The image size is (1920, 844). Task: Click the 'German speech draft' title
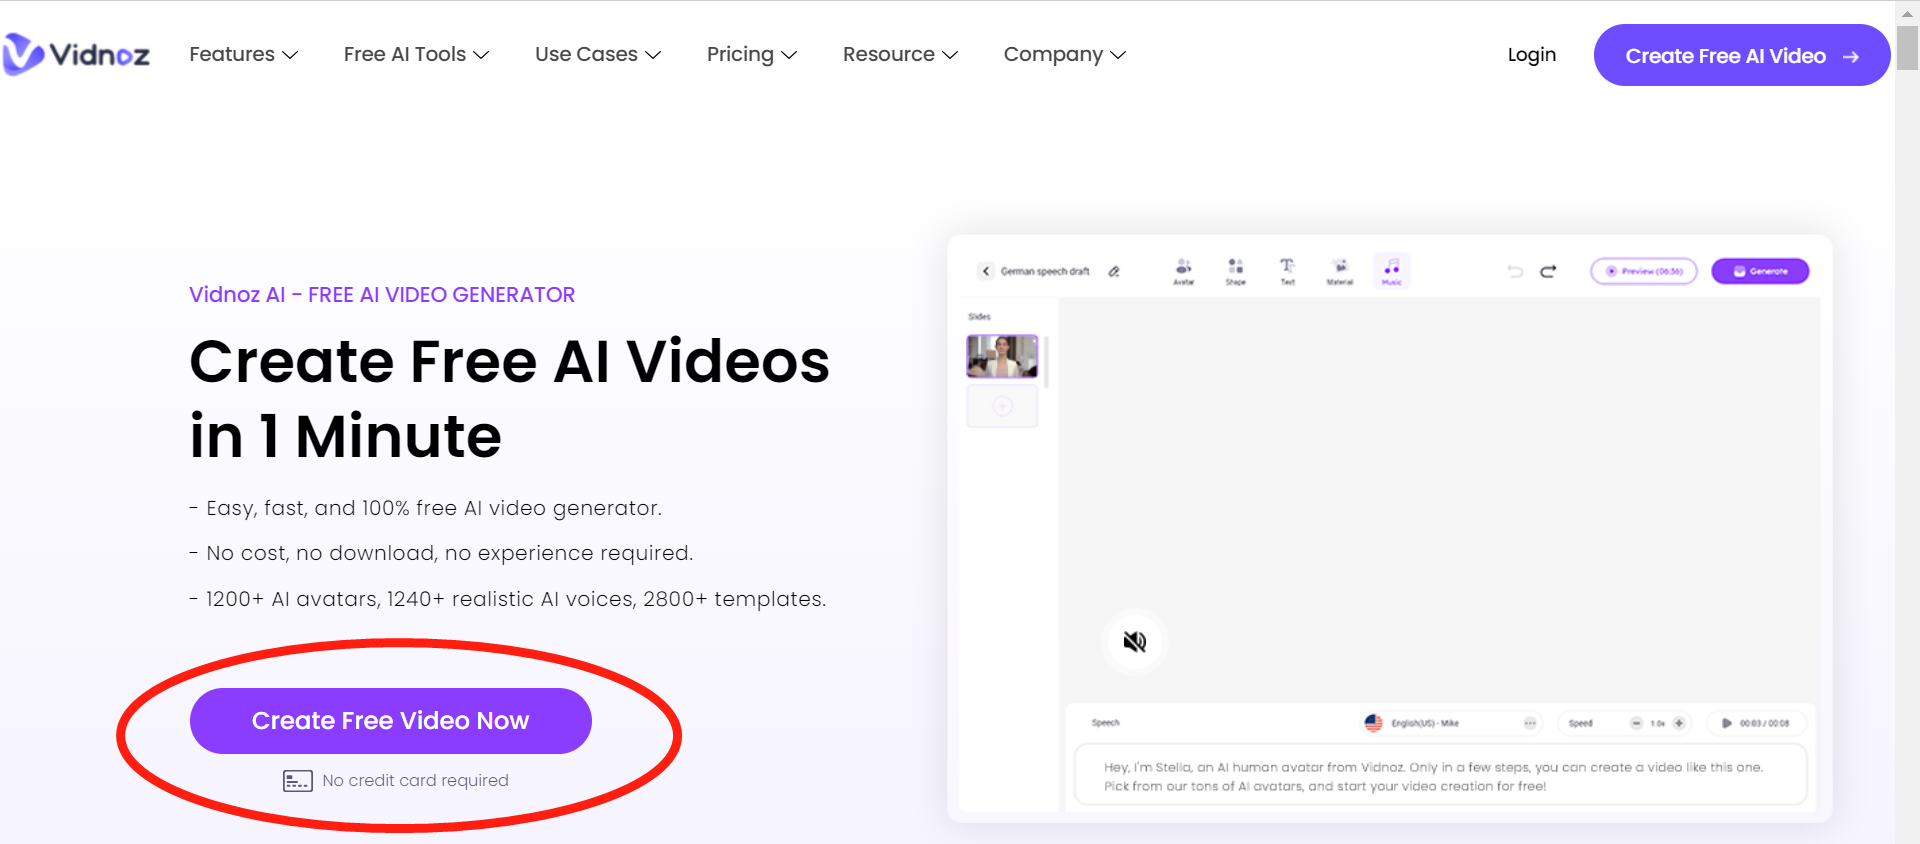click(x=1045, y=271)
